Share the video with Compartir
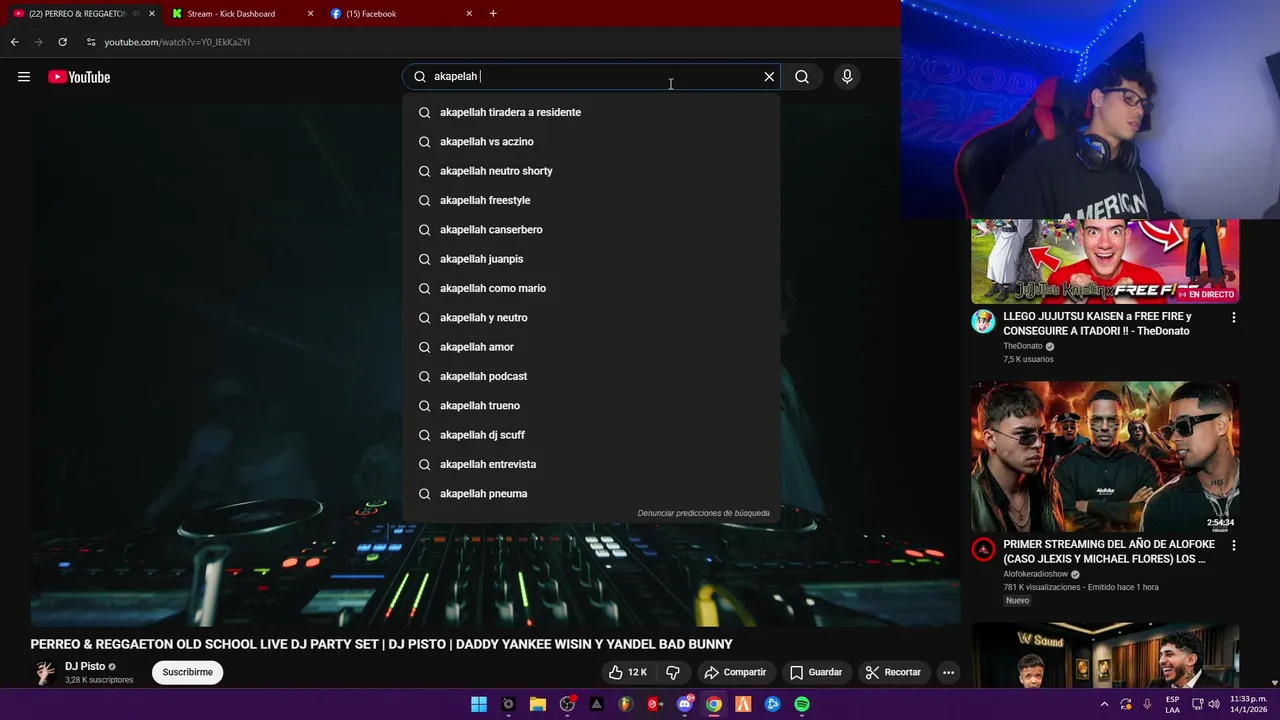1280x720 pixels. 735,672
